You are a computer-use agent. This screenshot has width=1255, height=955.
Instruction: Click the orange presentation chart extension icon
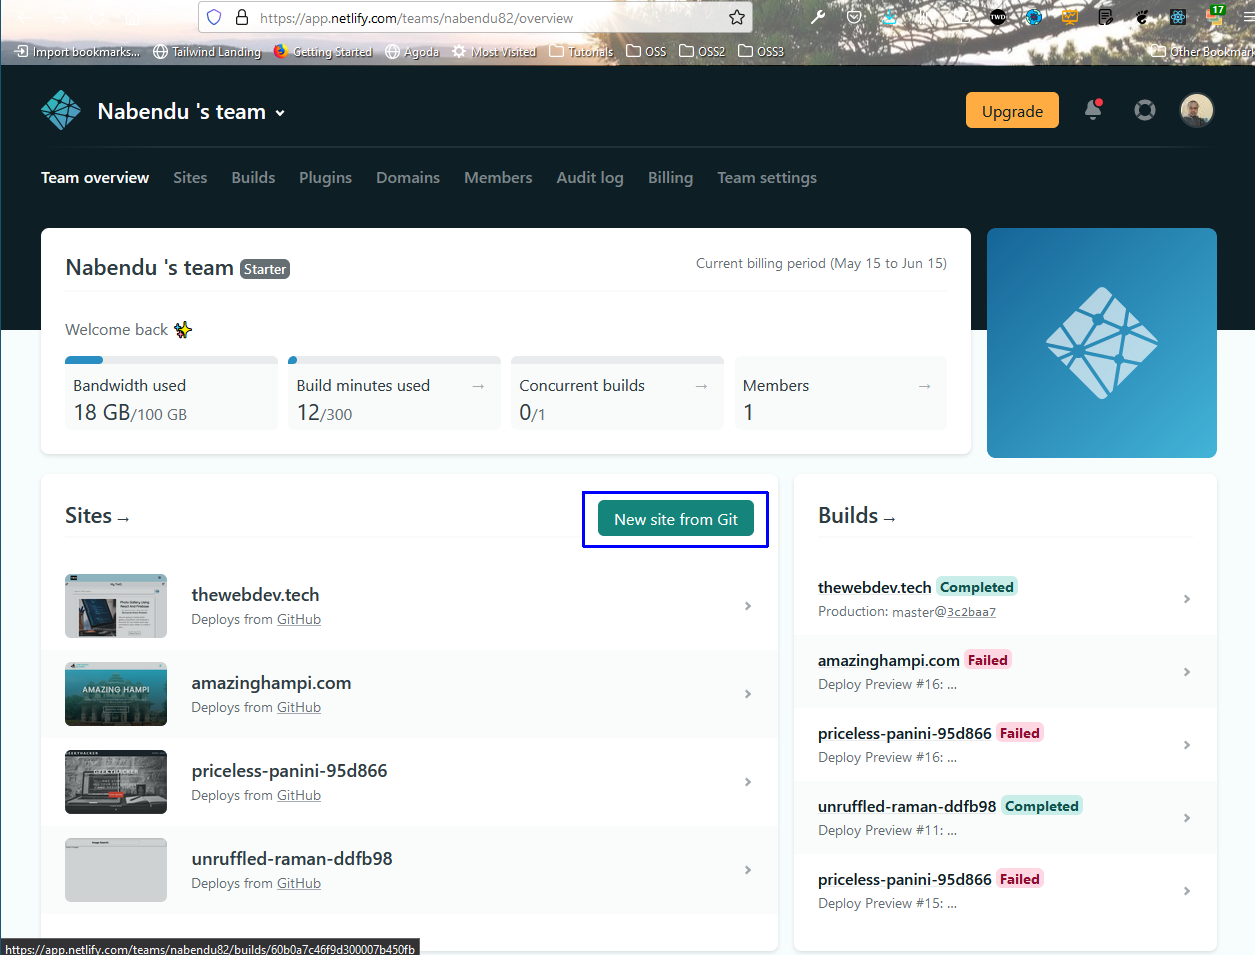pos(1070,17)
